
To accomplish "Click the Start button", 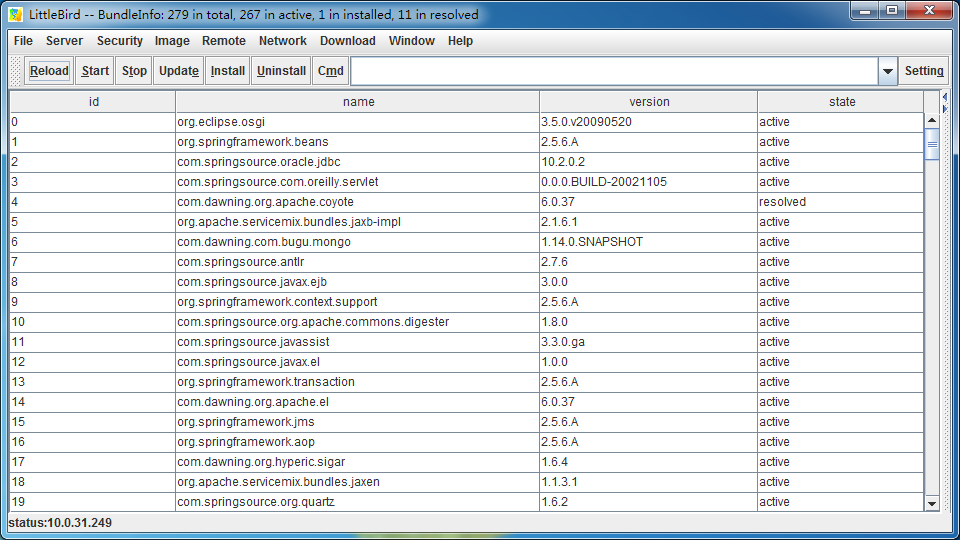I will point(95,71).
